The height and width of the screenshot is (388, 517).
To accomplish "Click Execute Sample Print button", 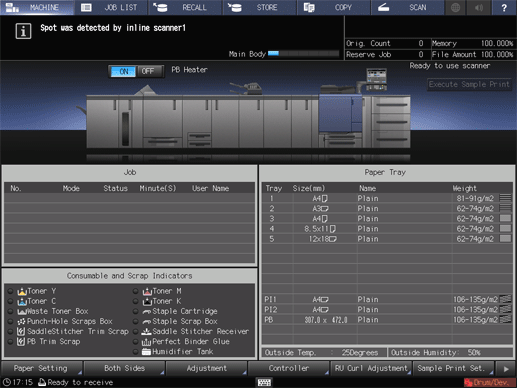I will (469, 84).
